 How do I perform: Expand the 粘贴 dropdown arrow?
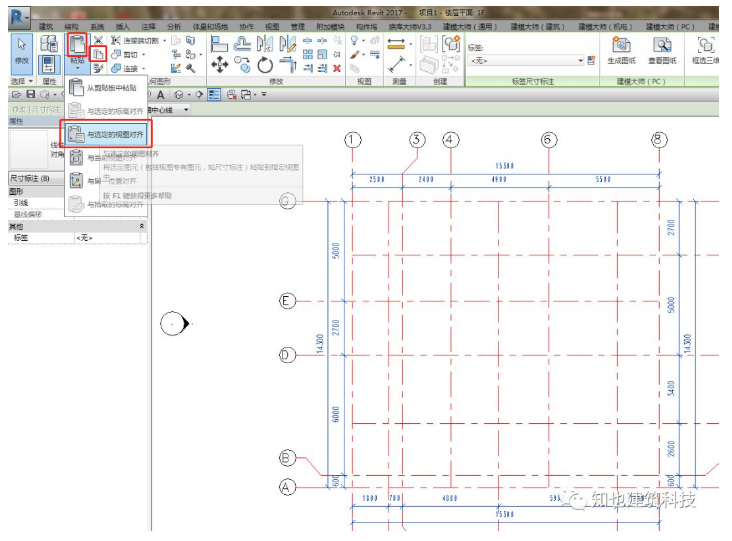tap(77, 69)
